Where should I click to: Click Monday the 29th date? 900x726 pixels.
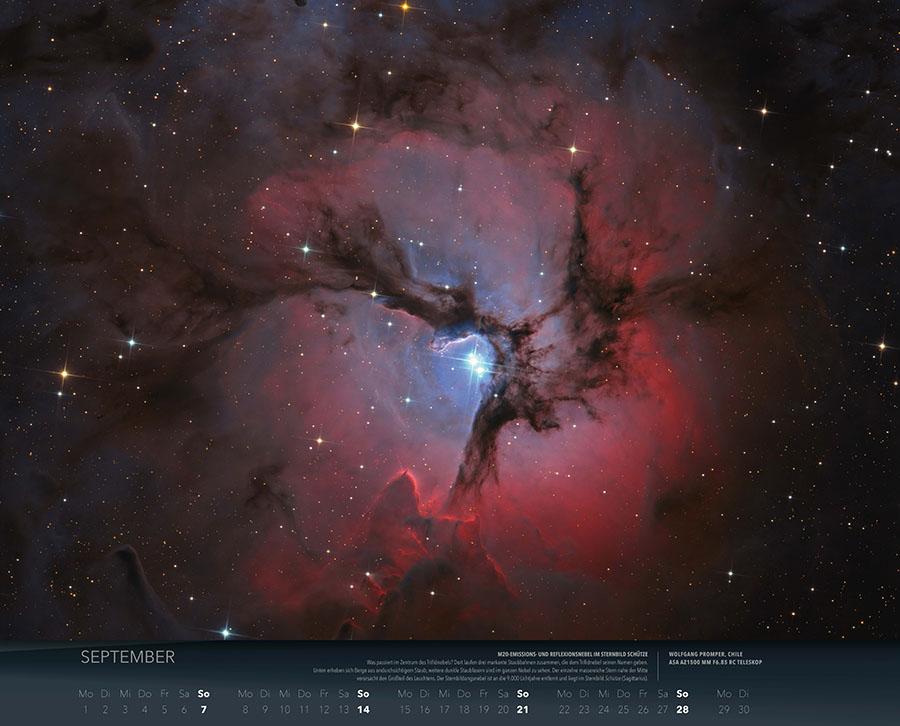(x=723, y=709)
